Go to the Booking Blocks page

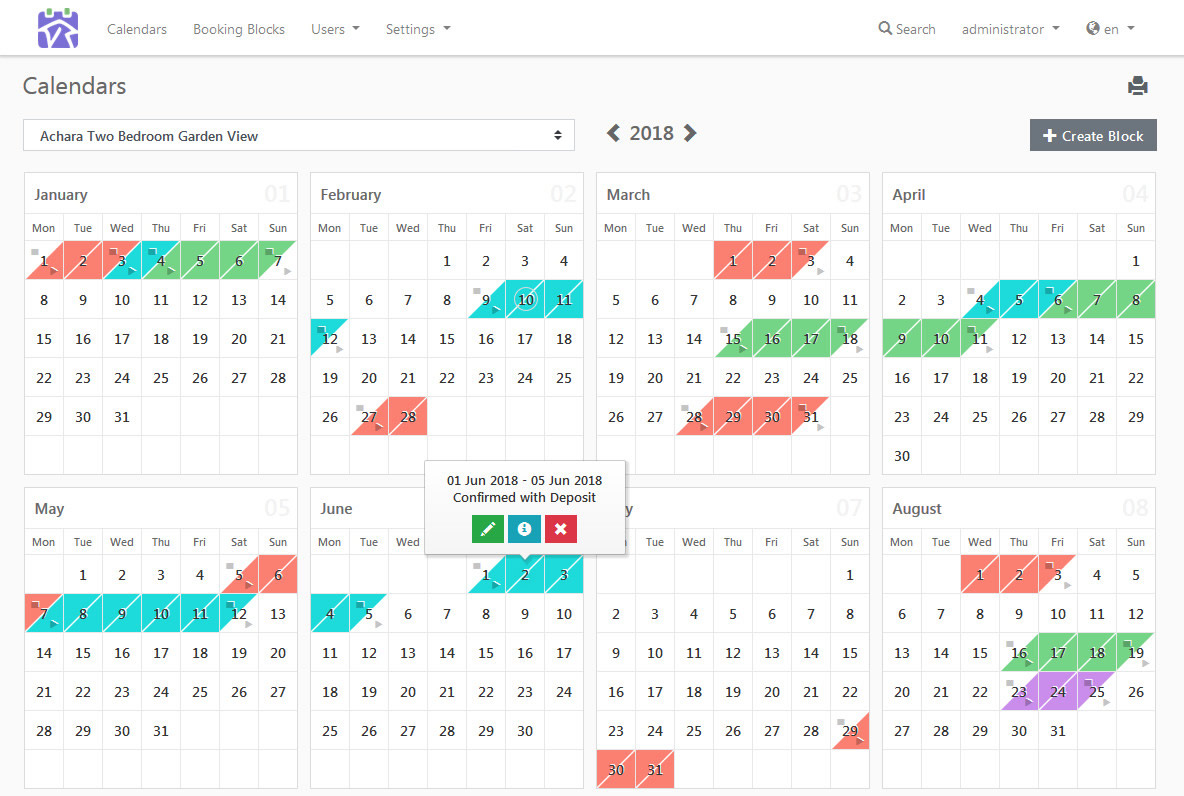238,29
